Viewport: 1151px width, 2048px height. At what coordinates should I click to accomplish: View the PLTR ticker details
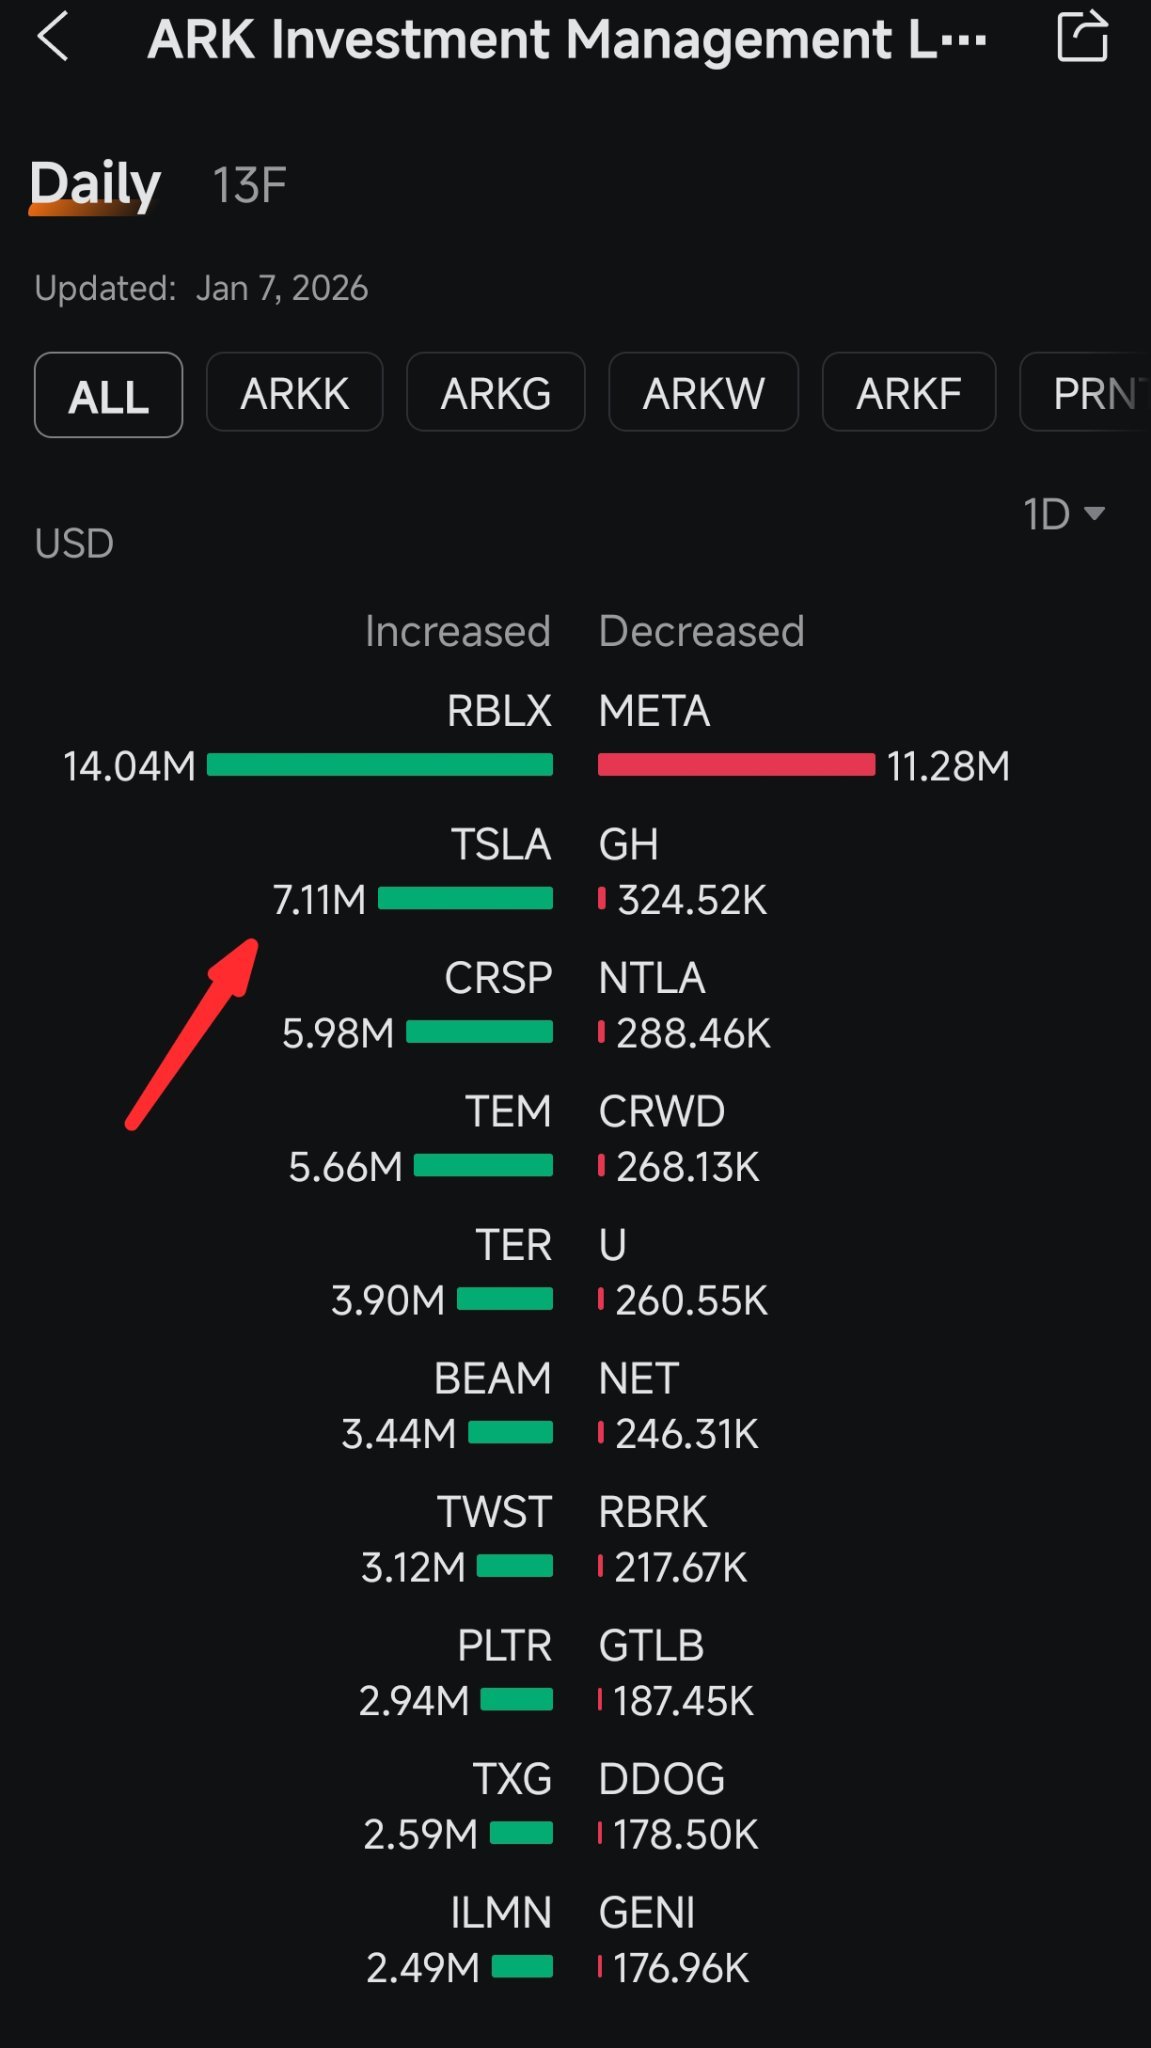pyautogui.click(x=504, y=1646)
